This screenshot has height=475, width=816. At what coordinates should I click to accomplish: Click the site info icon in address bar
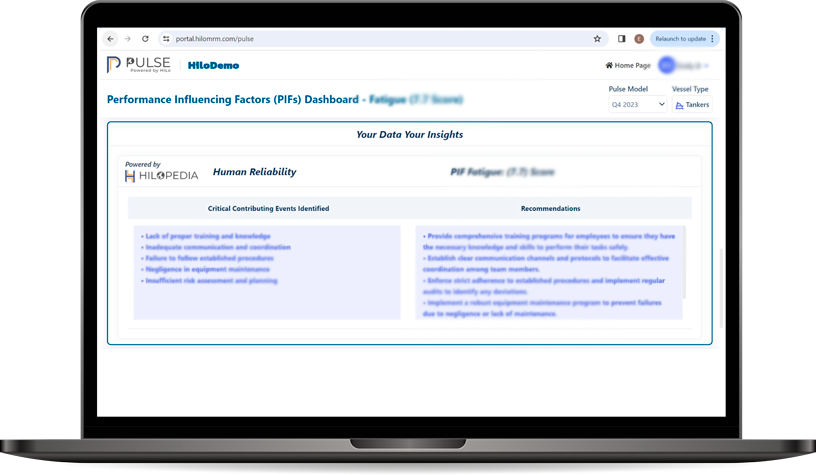pyautogui.click(x=167, y=39)
